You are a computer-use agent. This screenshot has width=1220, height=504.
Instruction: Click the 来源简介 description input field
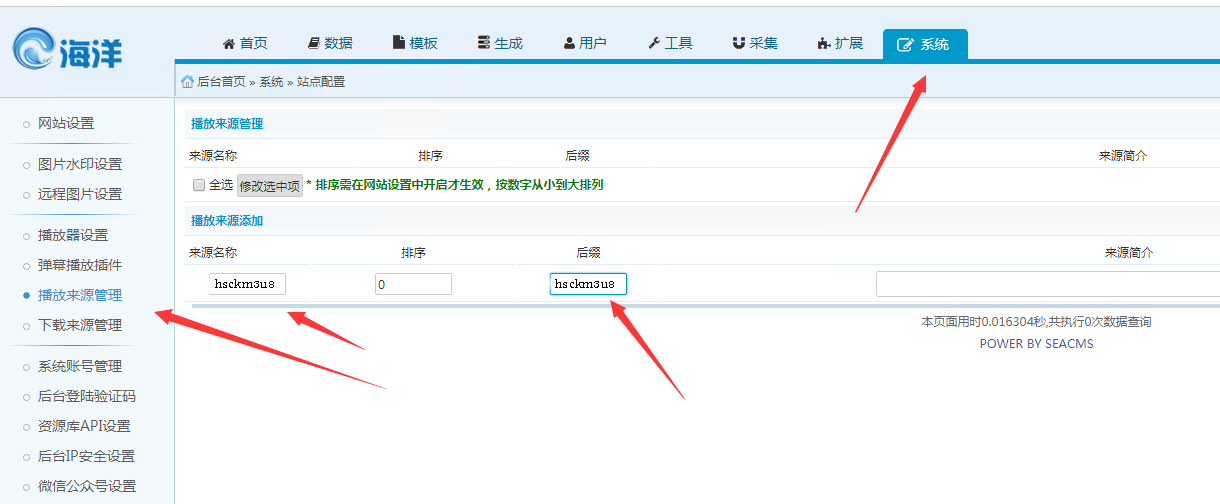point(1046,284)
